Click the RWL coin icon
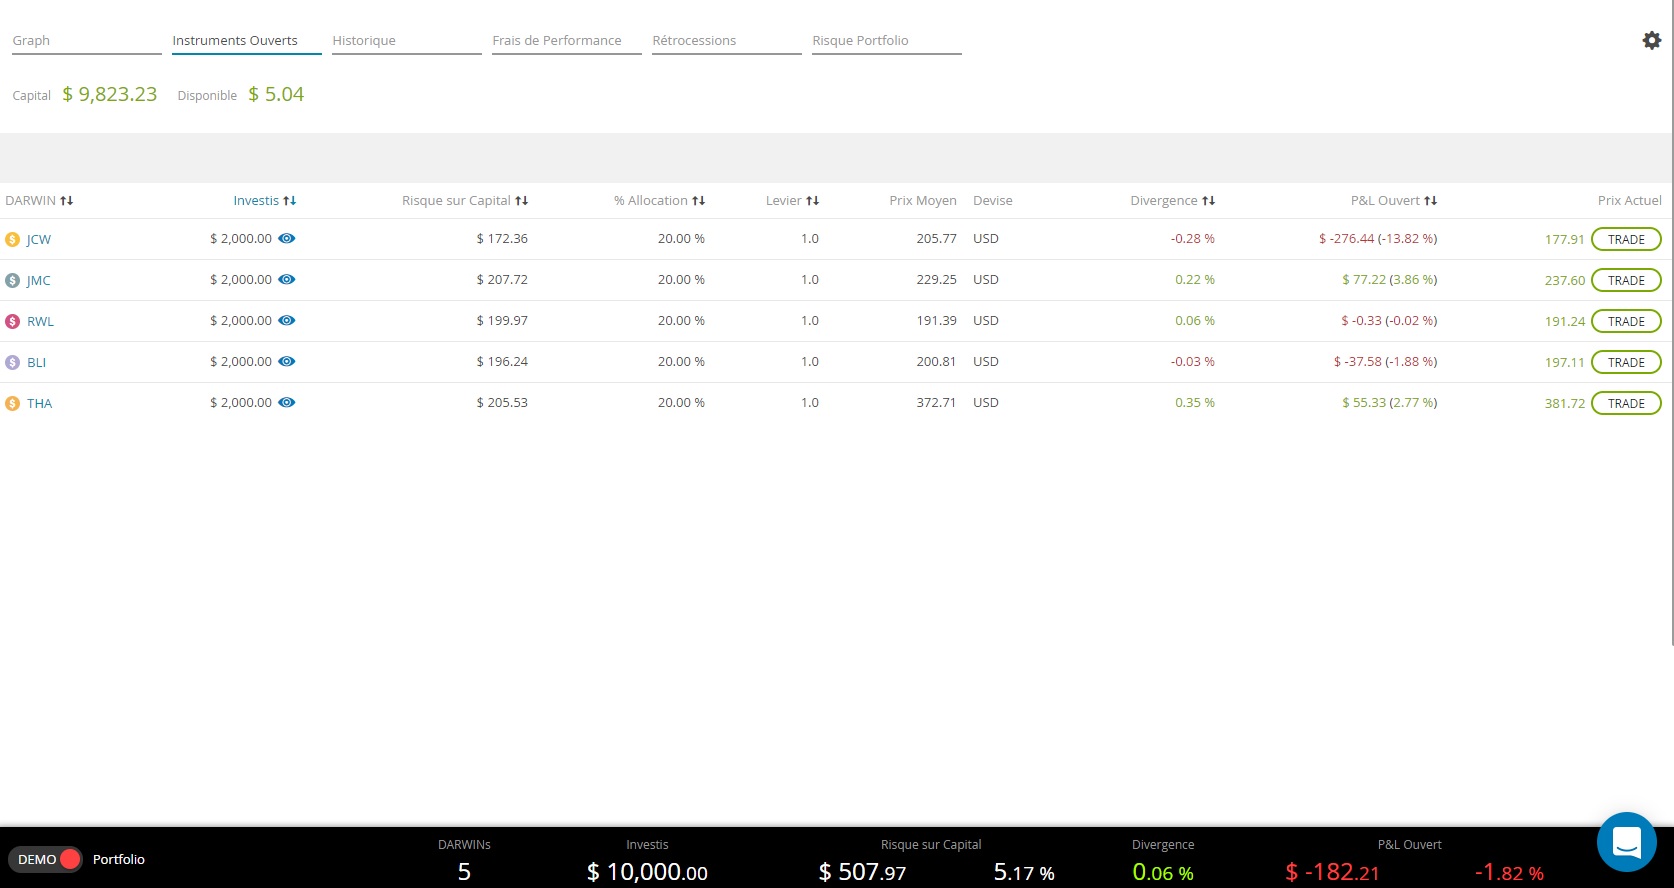Viewport: 1674px width, 888px height. tap(12, 322)
